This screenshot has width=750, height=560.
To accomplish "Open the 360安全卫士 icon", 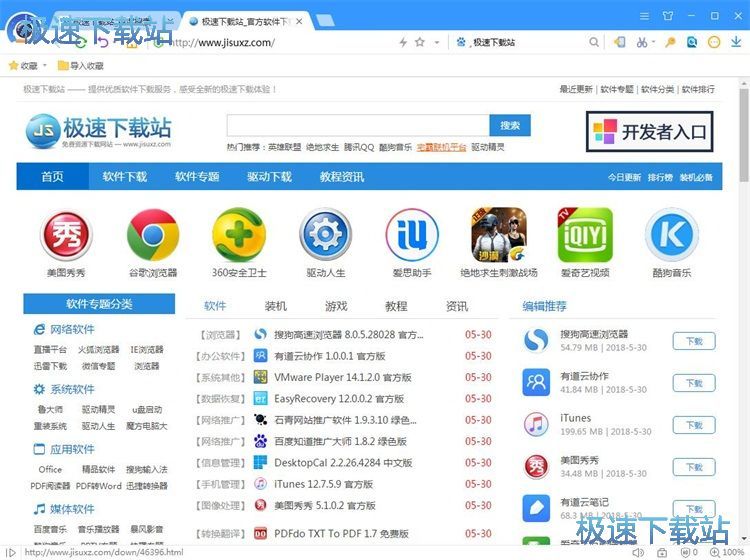I will click(x=239, y=236).
